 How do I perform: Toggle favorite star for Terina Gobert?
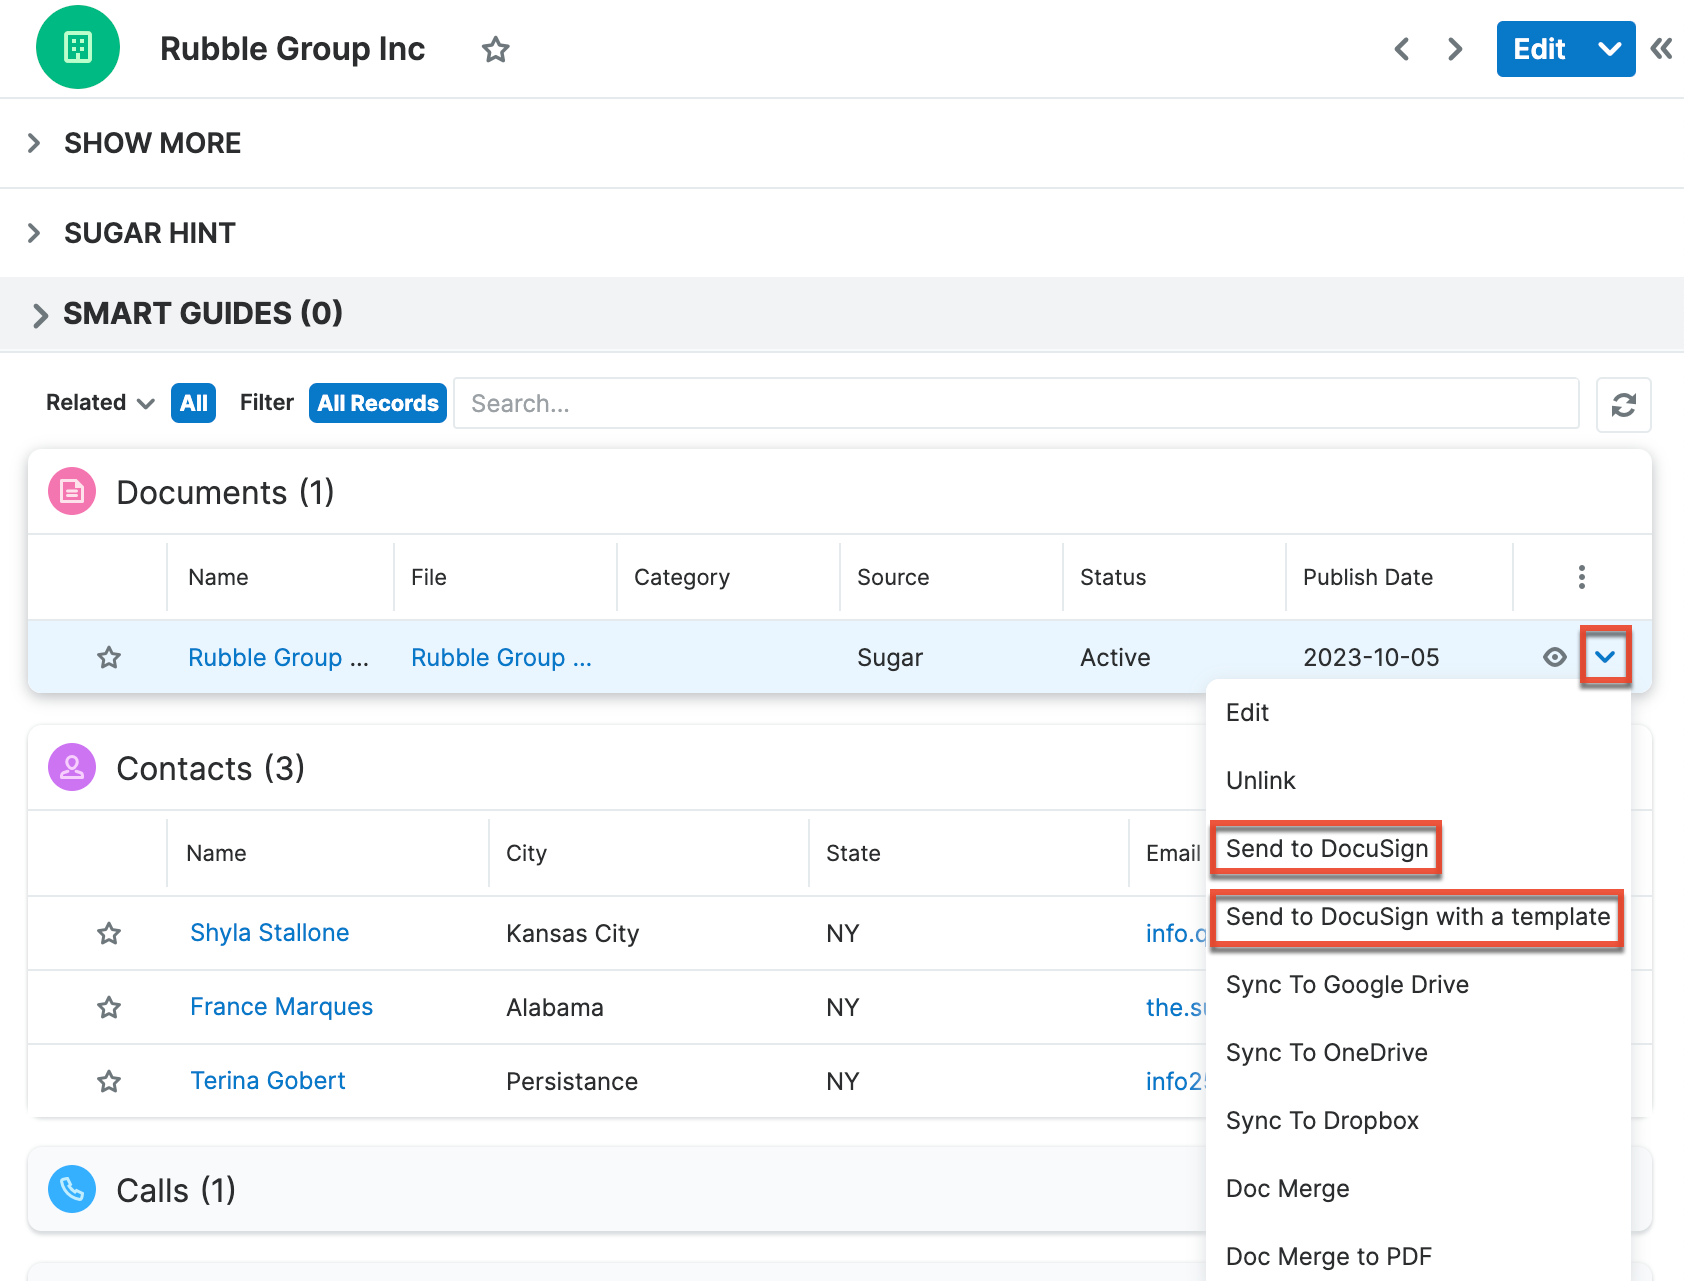[109, 1081]
